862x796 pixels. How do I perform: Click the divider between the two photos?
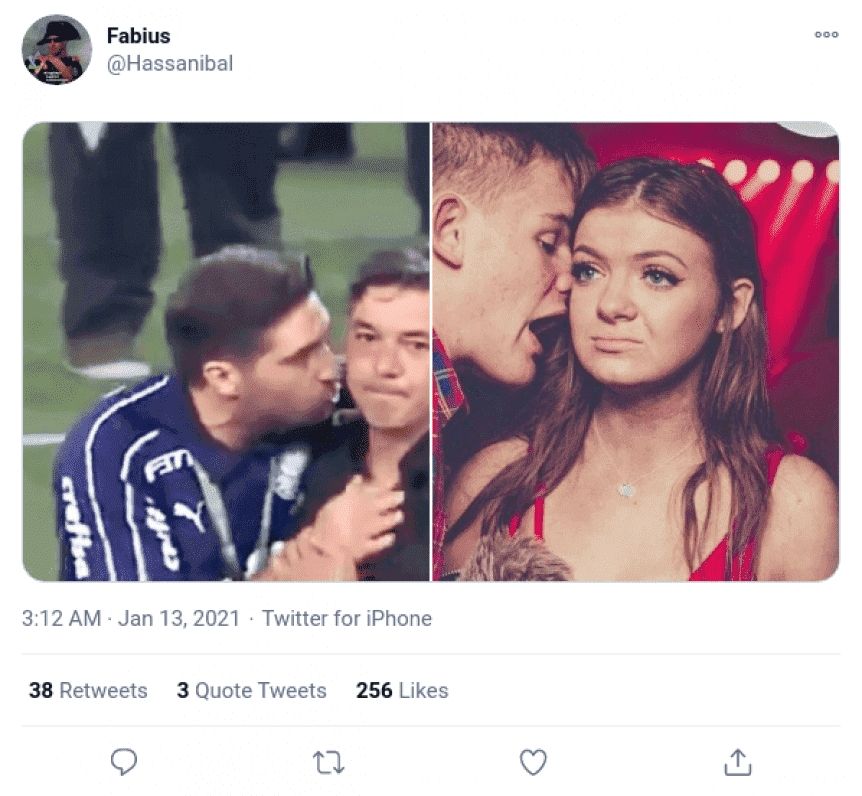tap(431, 351)
